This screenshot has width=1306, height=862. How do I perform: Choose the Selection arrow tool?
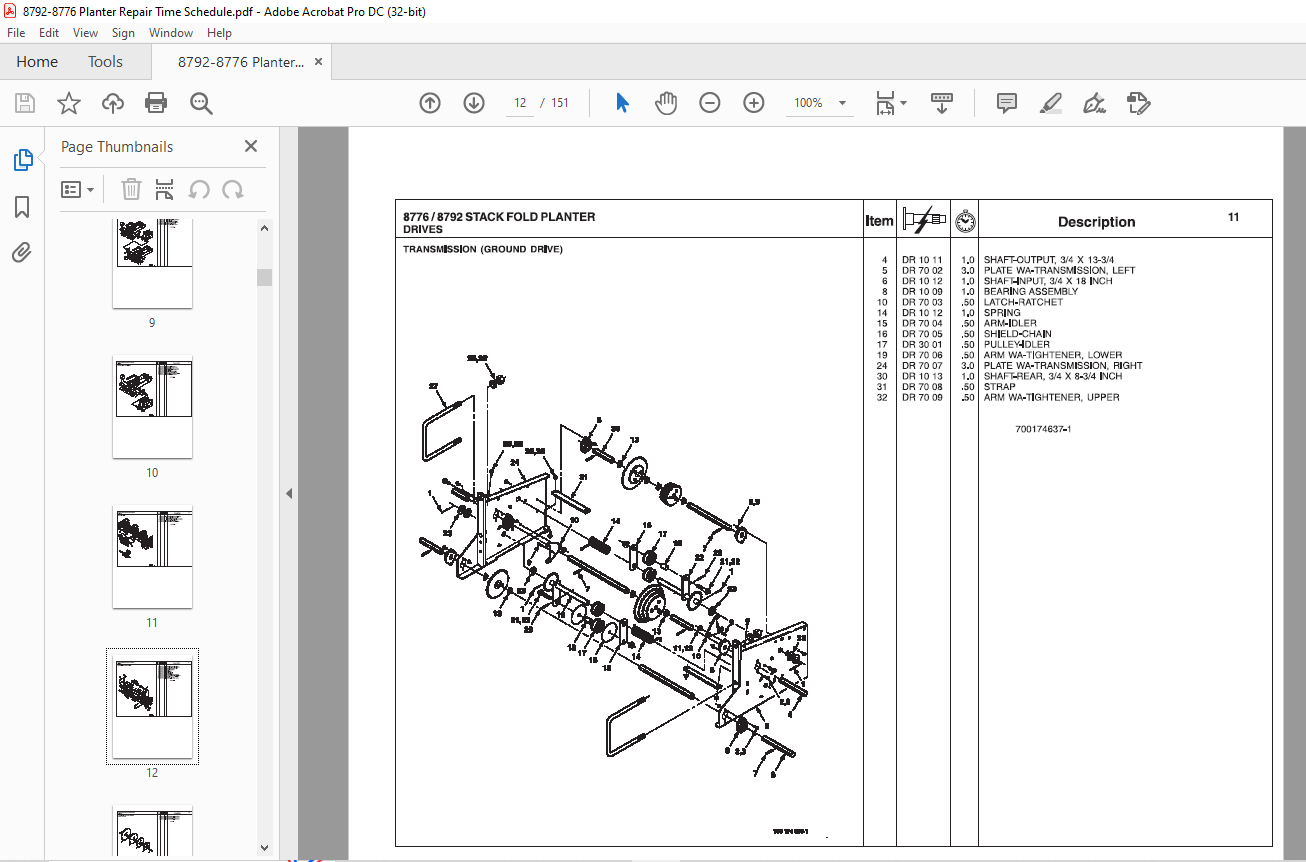pos(622,103)
